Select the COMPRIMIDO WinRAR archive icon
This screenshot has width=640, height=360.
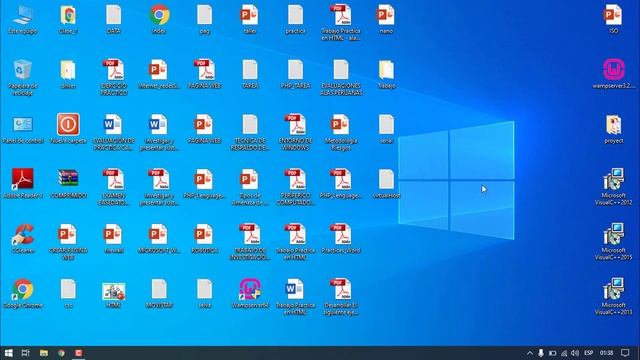click(x=68, y=184)
